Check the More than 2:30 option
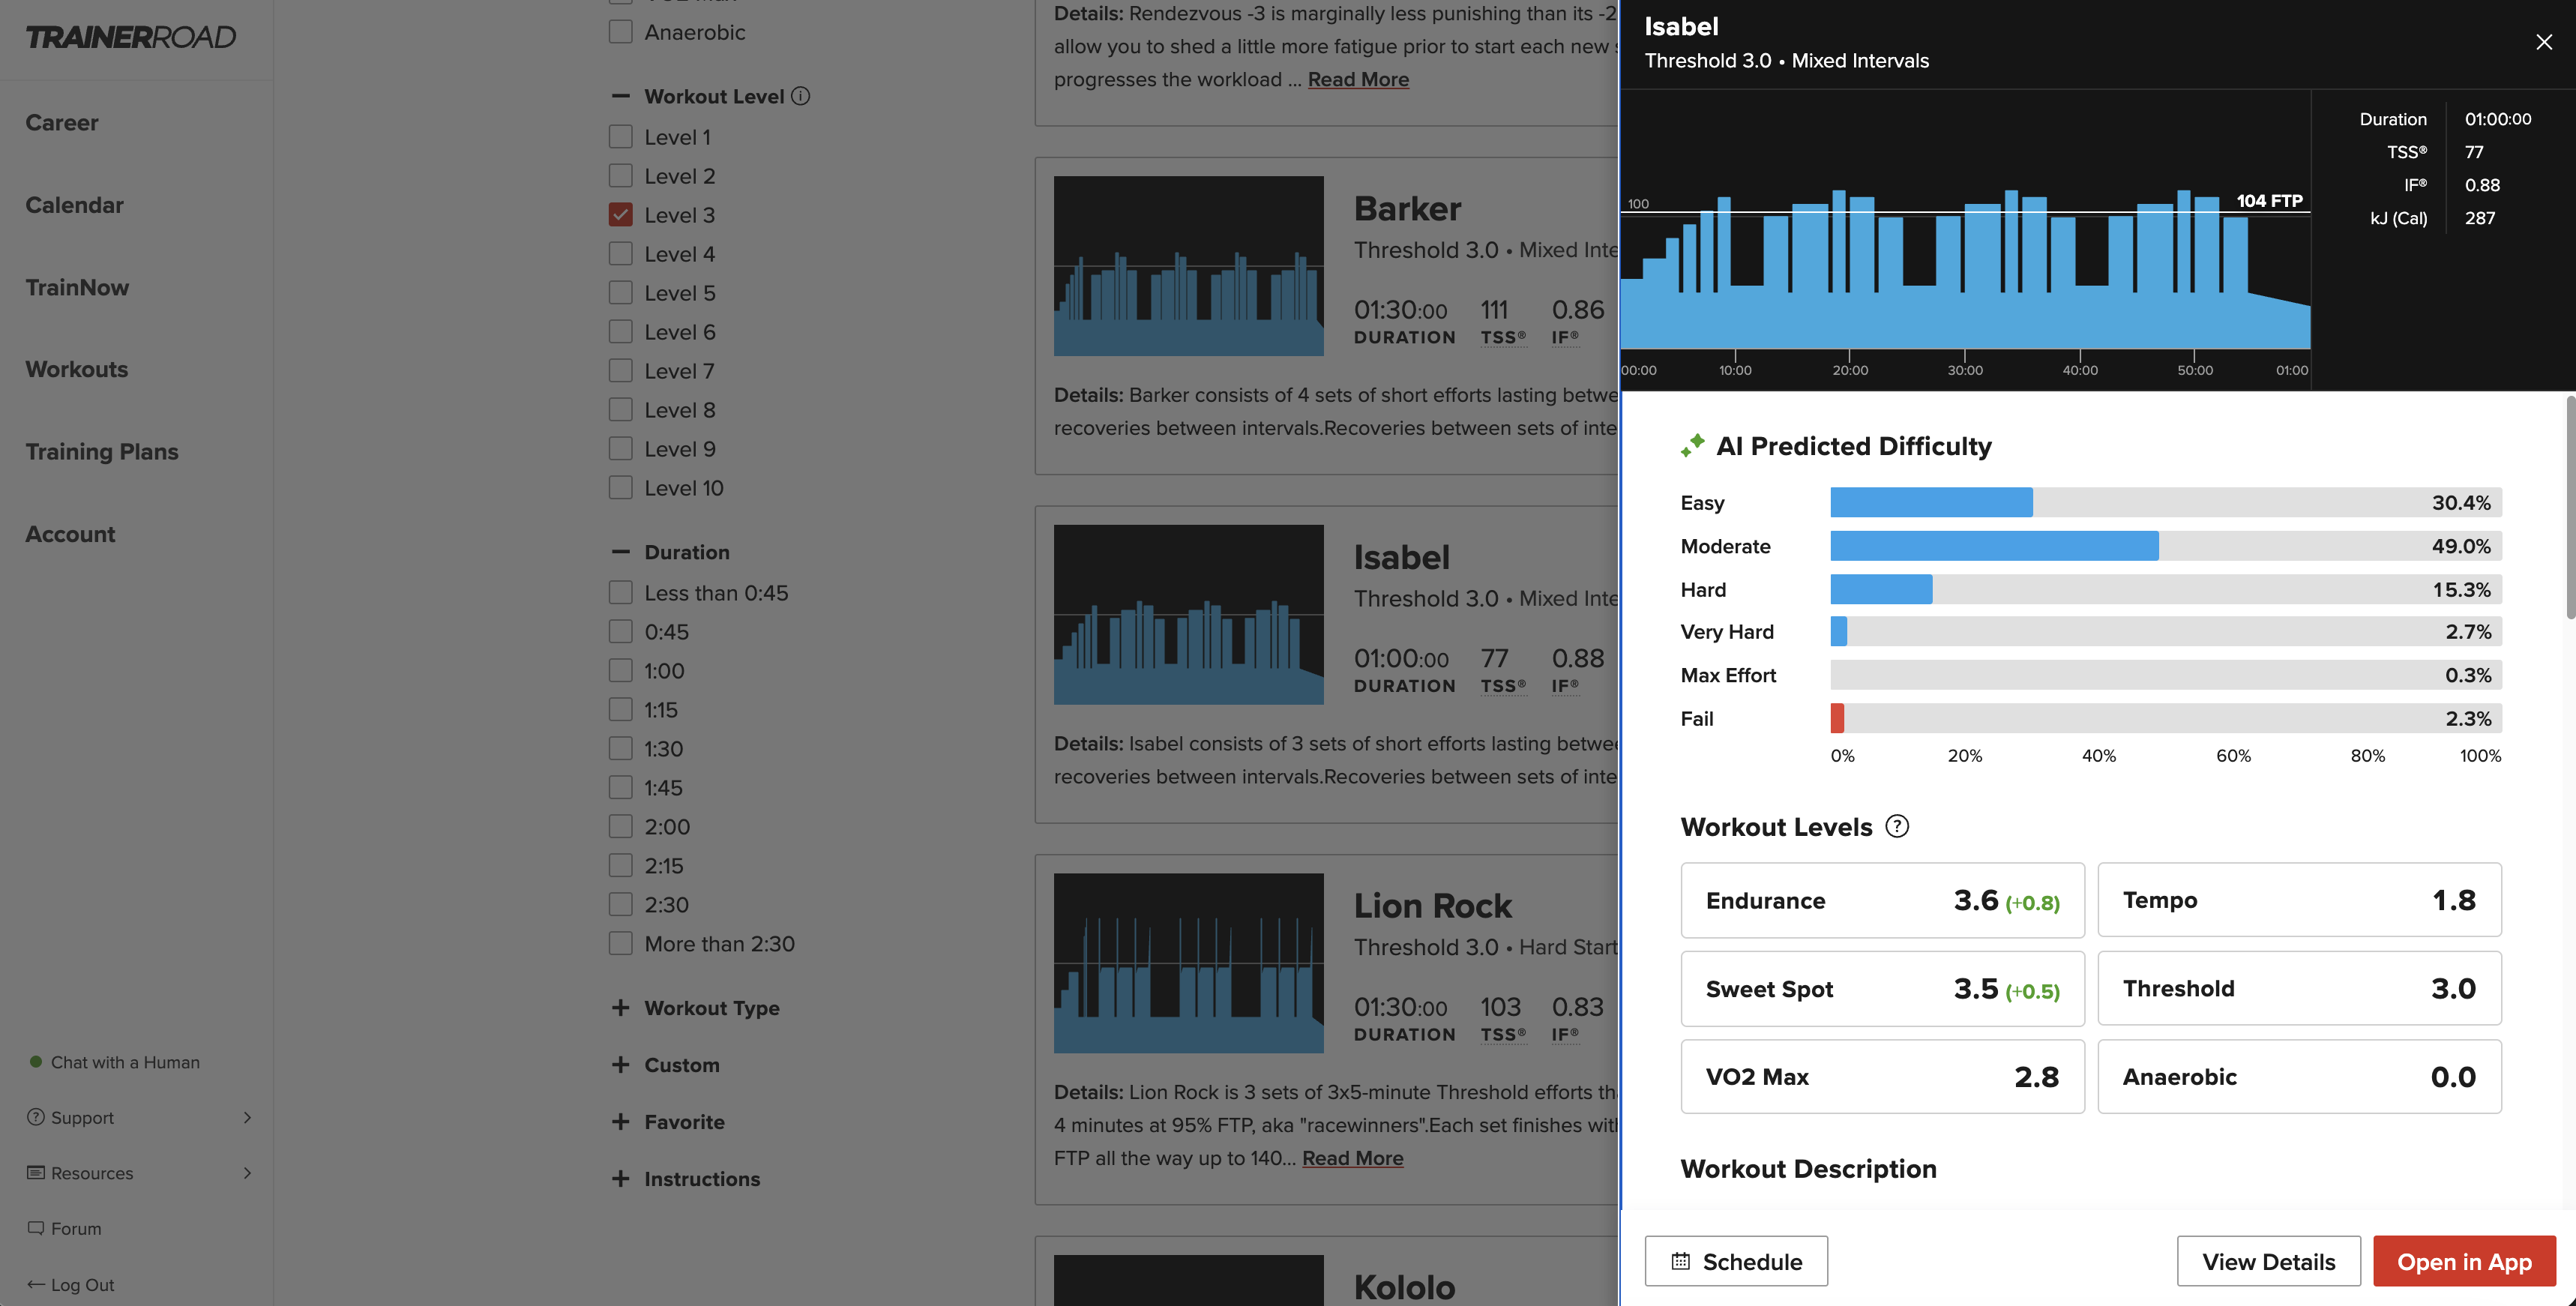Image resolution: width=2576 pixels, height=1306 pixels. pyautogui.click(x=620, y=943)
